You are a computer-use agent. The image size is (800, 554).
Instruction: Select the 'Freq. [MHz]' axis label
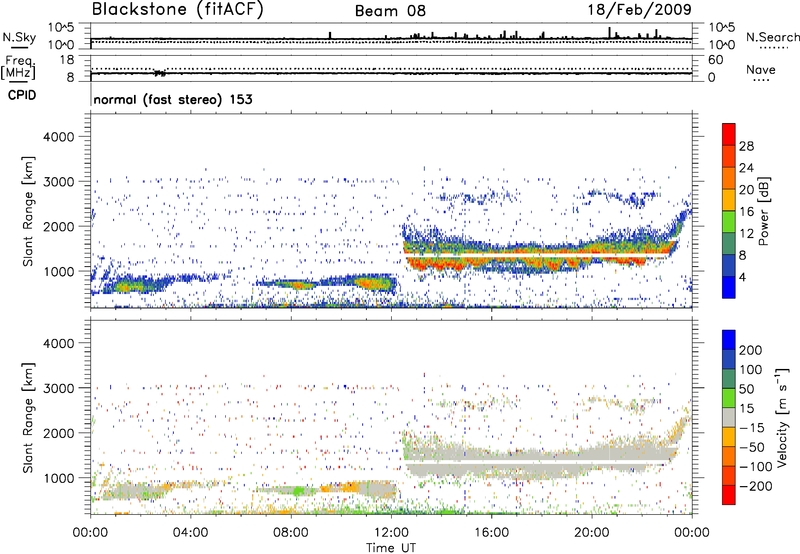18,68
